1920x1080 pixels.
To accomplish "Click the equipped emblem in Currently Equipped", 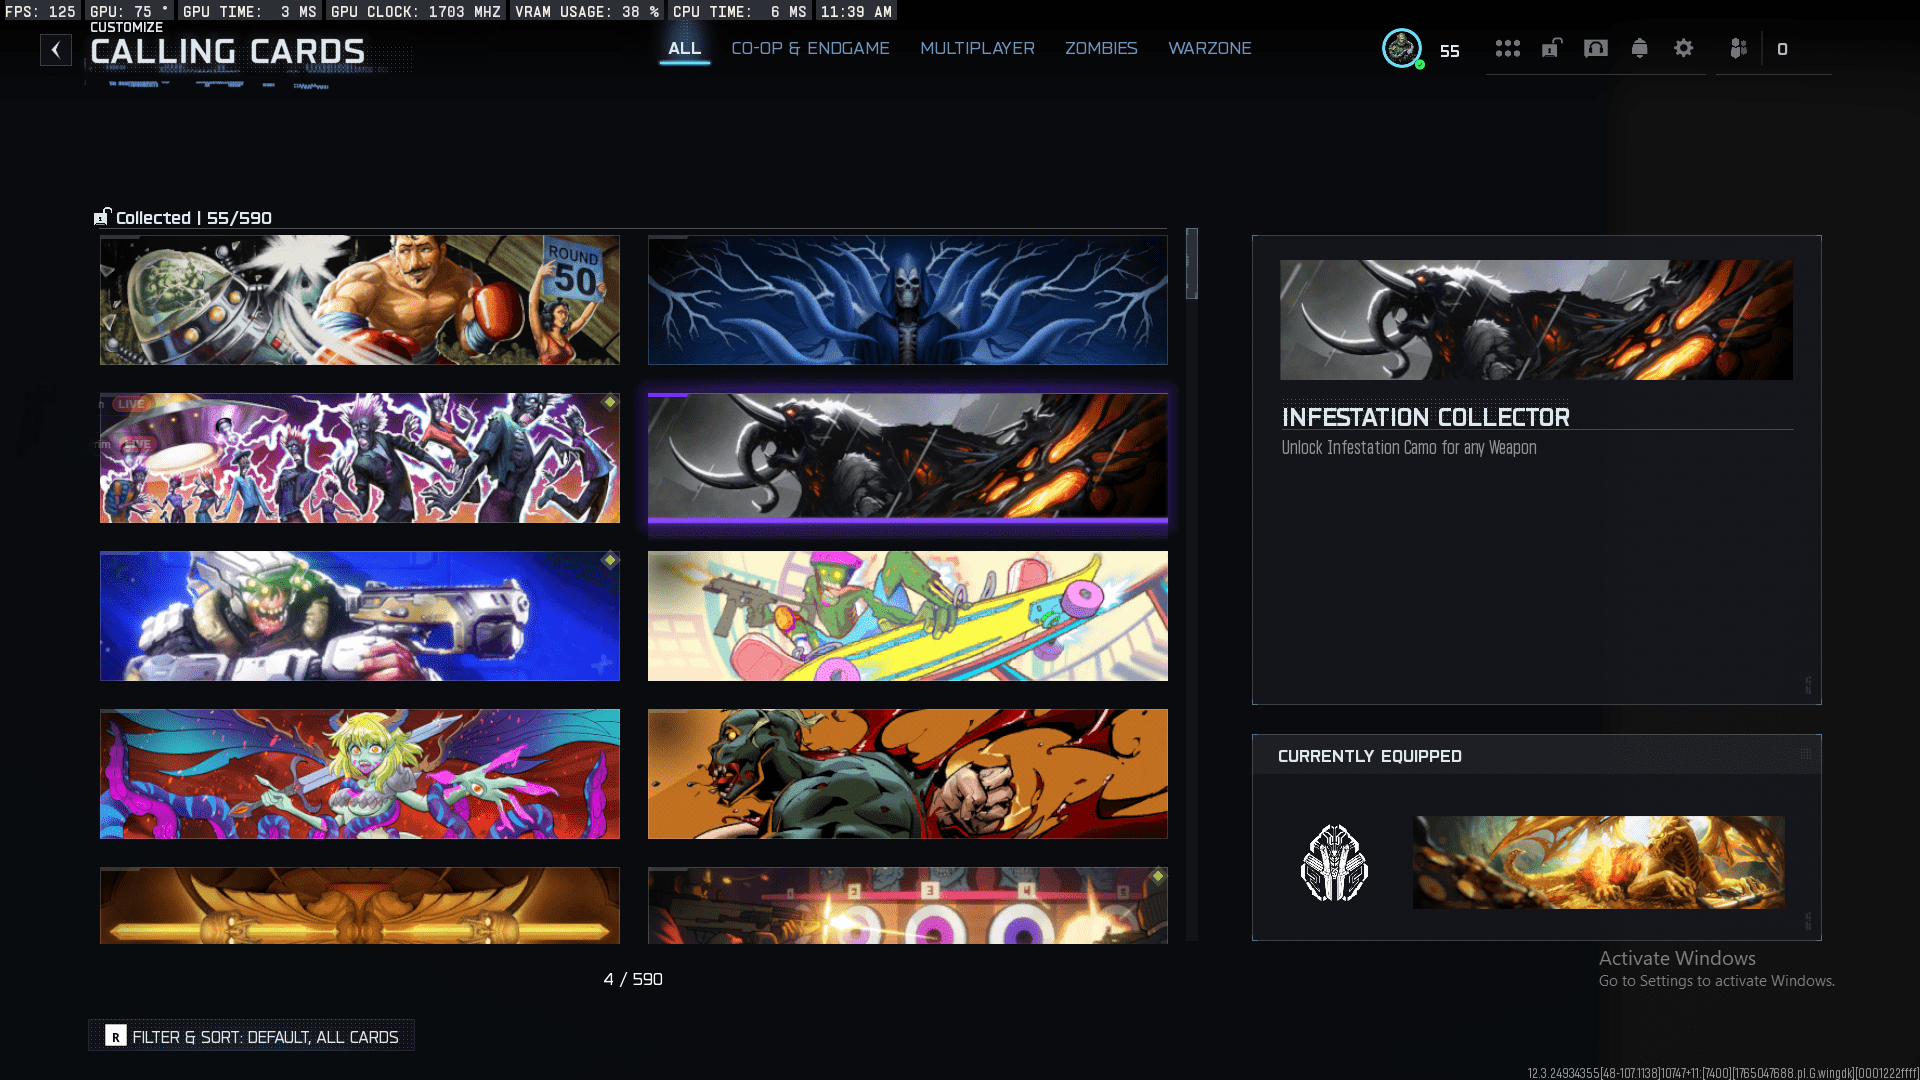I will [1334, 862].
